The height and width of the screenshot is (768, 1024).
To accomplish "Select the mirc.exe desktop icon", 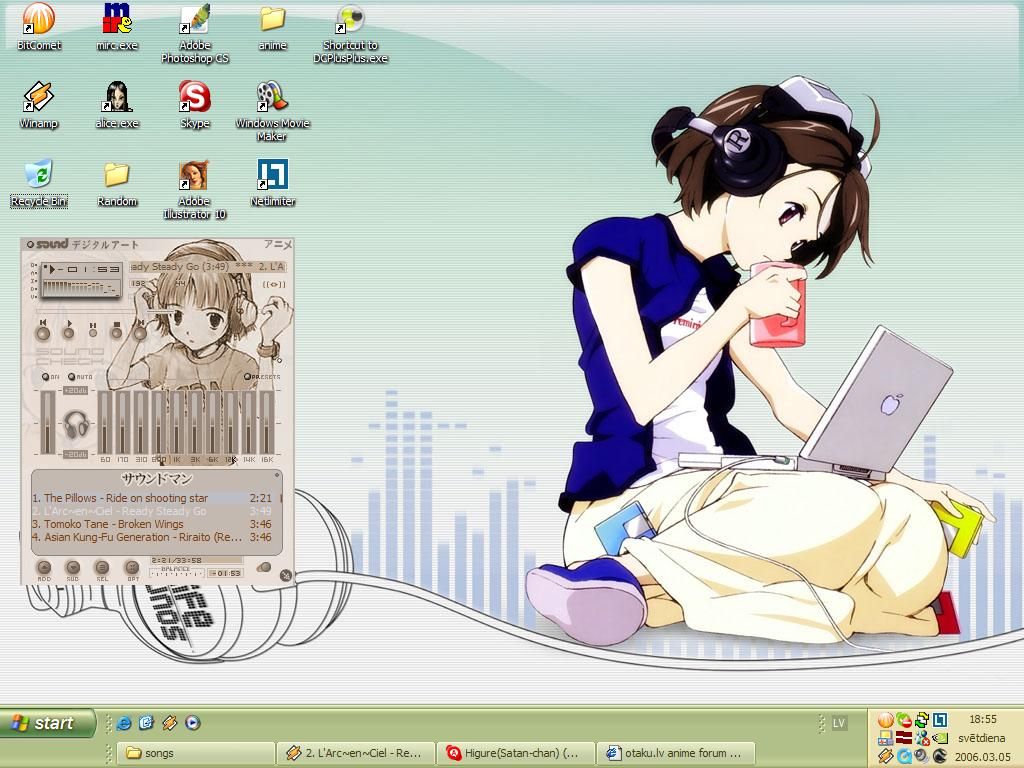I will click(x=117, y=27).
